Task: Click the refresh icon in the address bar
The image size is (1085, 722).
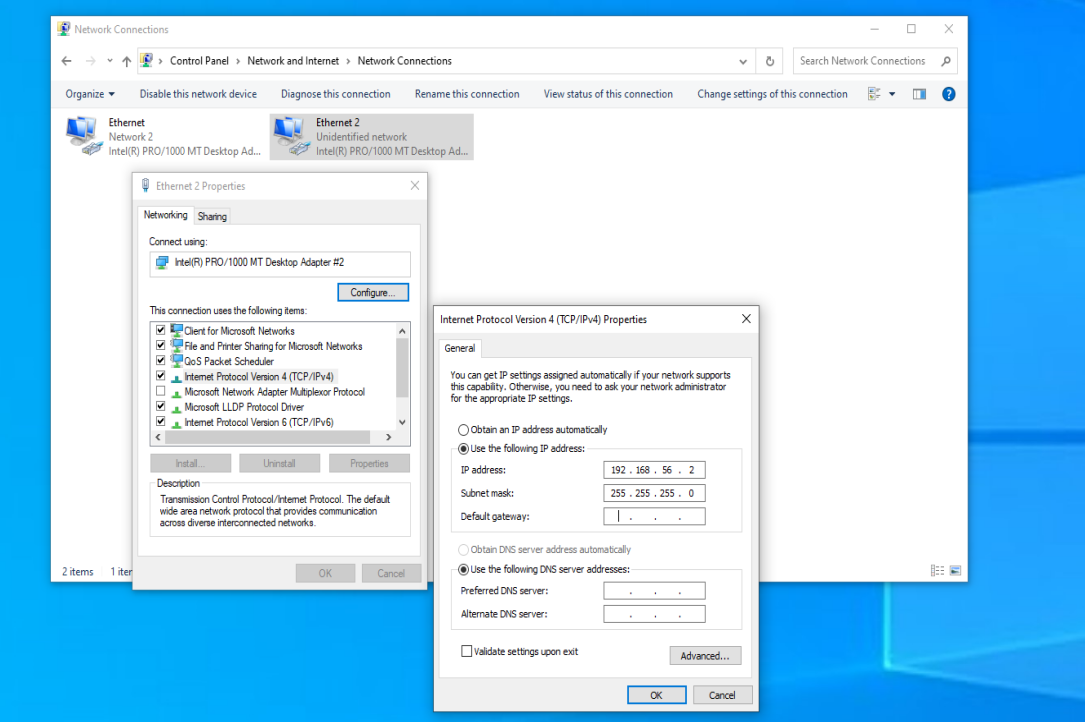Action: point(768,60)
